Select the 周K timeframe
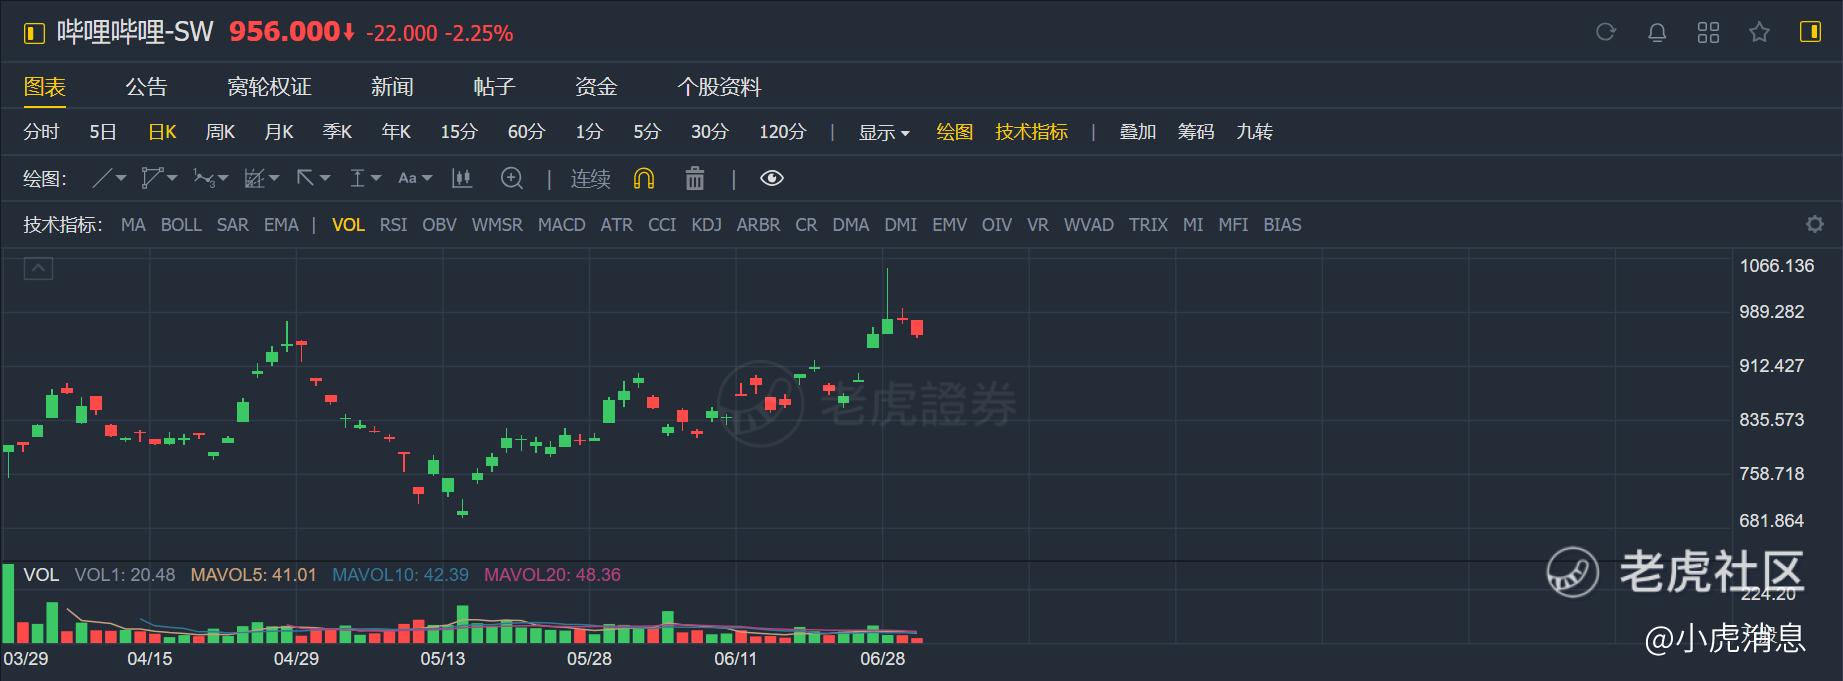Viewport: 1843px width, 681px height. tap(220, 132)
